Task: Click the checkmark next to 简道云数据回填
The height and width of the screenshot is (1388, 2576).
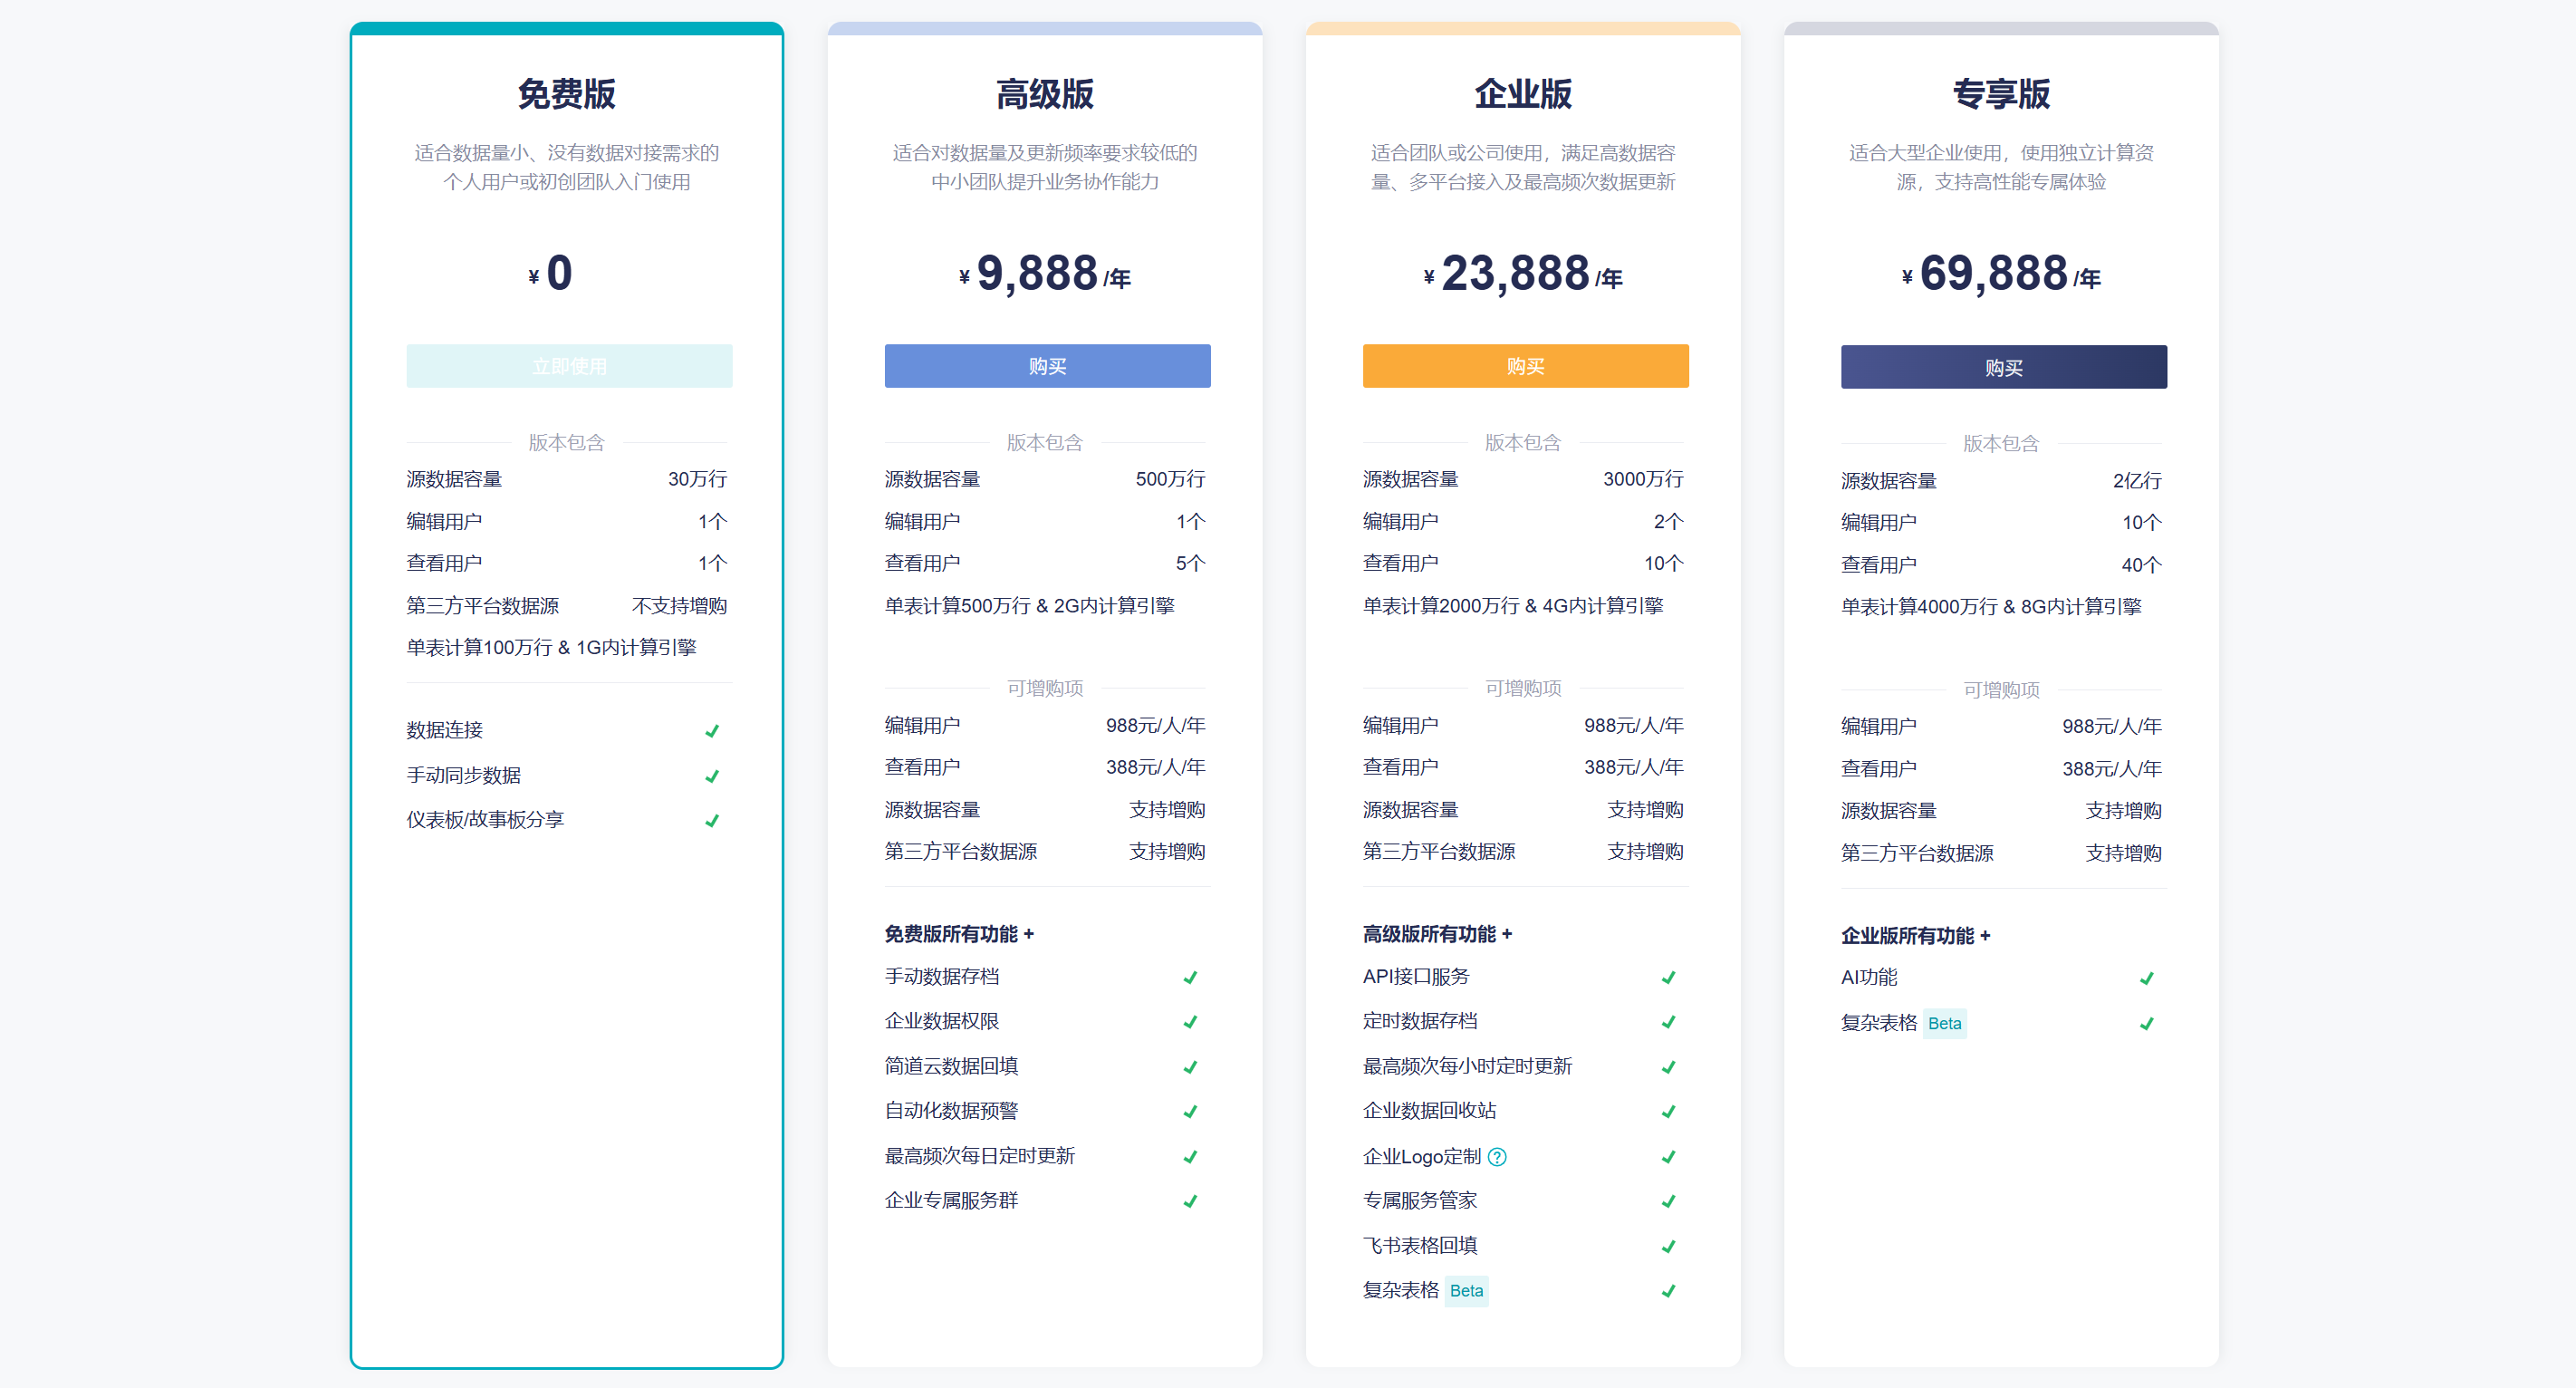Action: pyautogui.click(x=1190, y=1067)
